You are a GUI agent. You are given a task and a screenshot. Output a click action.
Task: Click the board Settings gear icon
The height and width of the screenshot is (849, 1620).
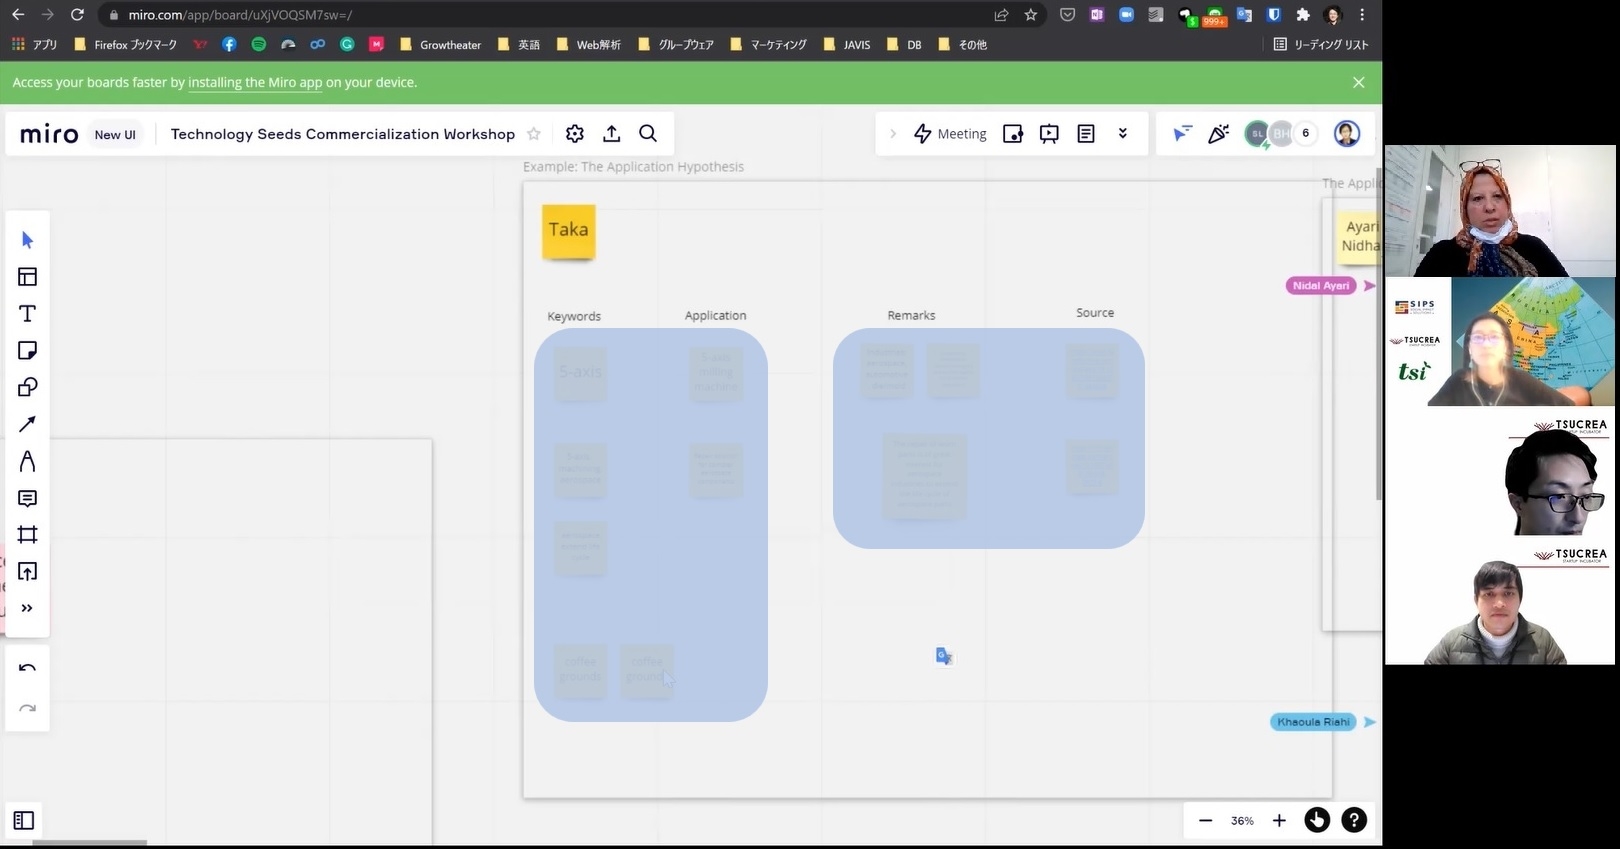(574, 134)
